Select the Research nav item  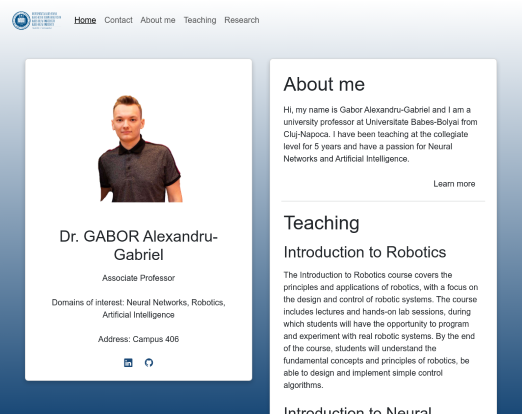pos(242,20)
